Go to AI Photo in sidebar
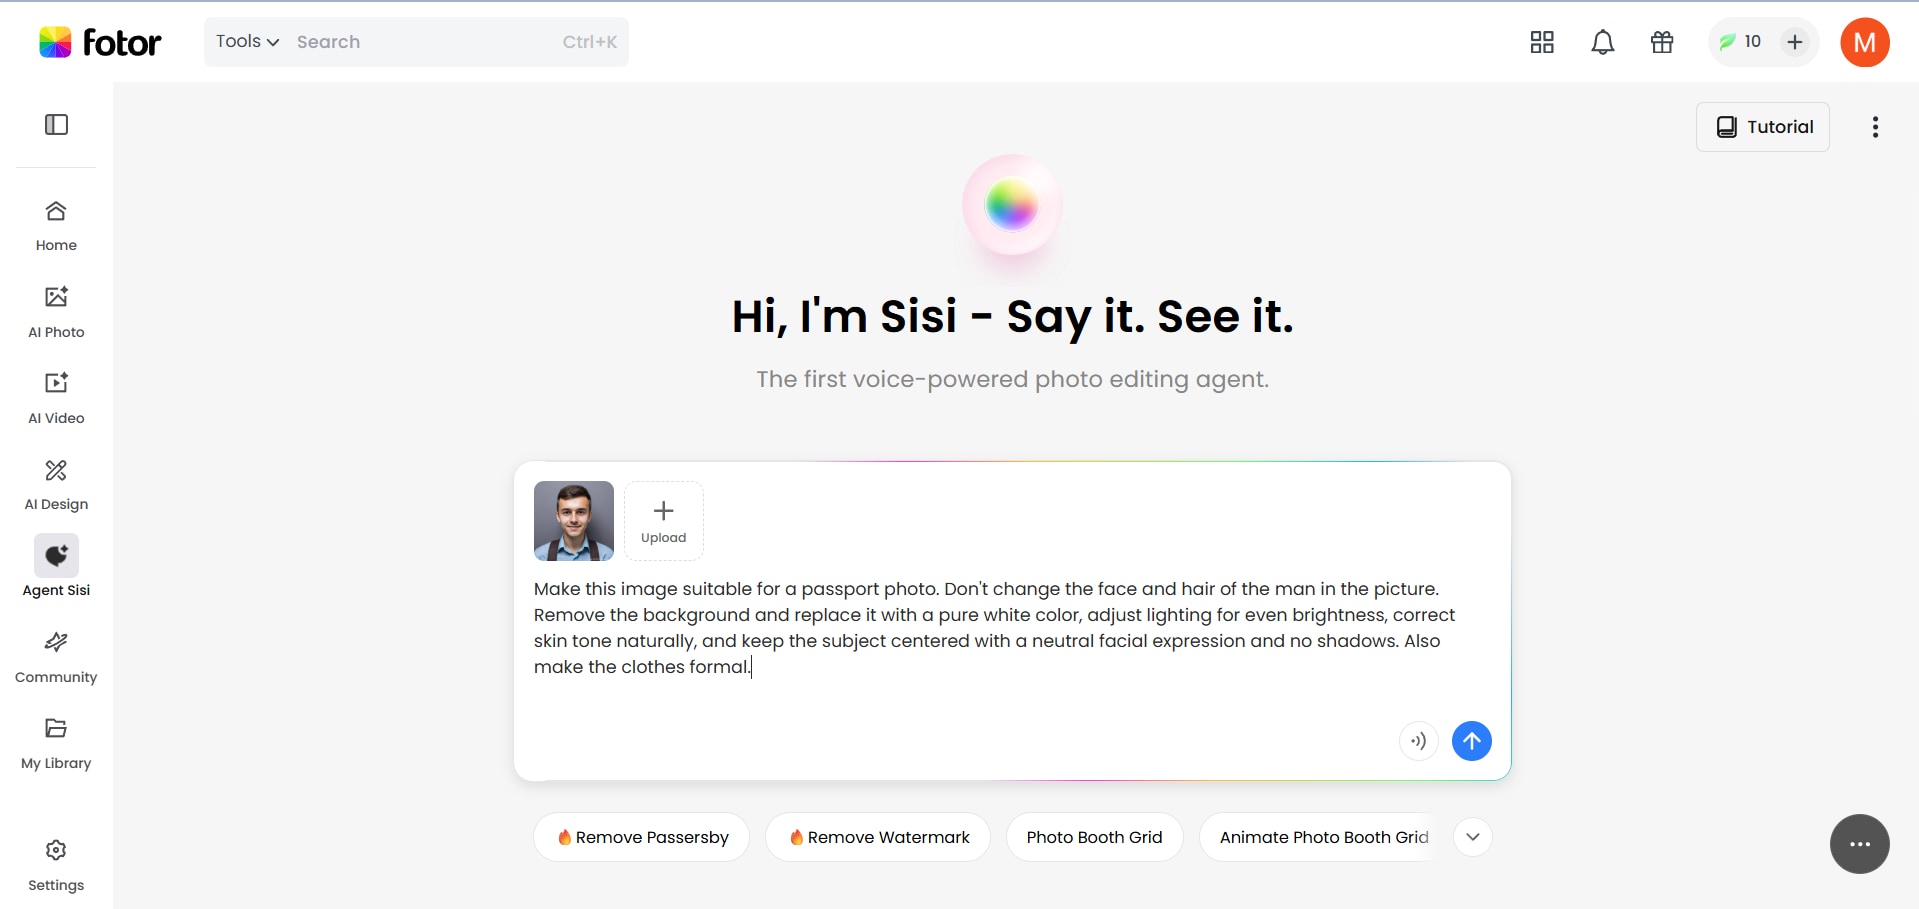1919x909 pixels. (56, 311)
